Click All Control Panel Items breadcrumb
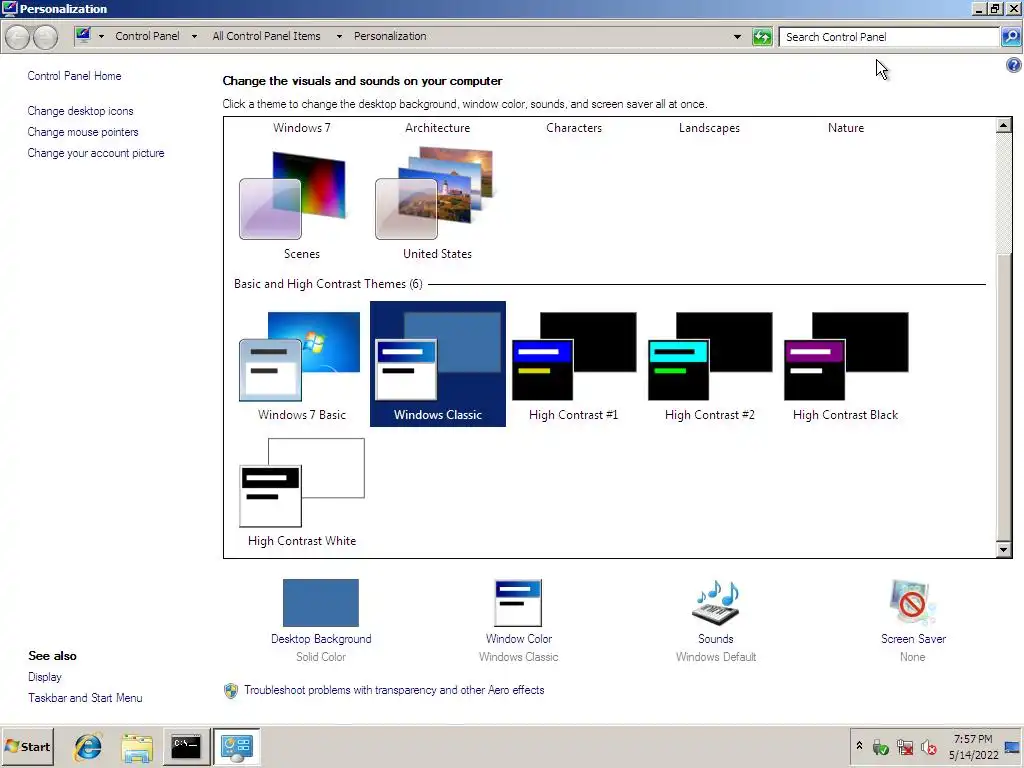Screen dimensions: 1024x768 click(x=266, y=36)
